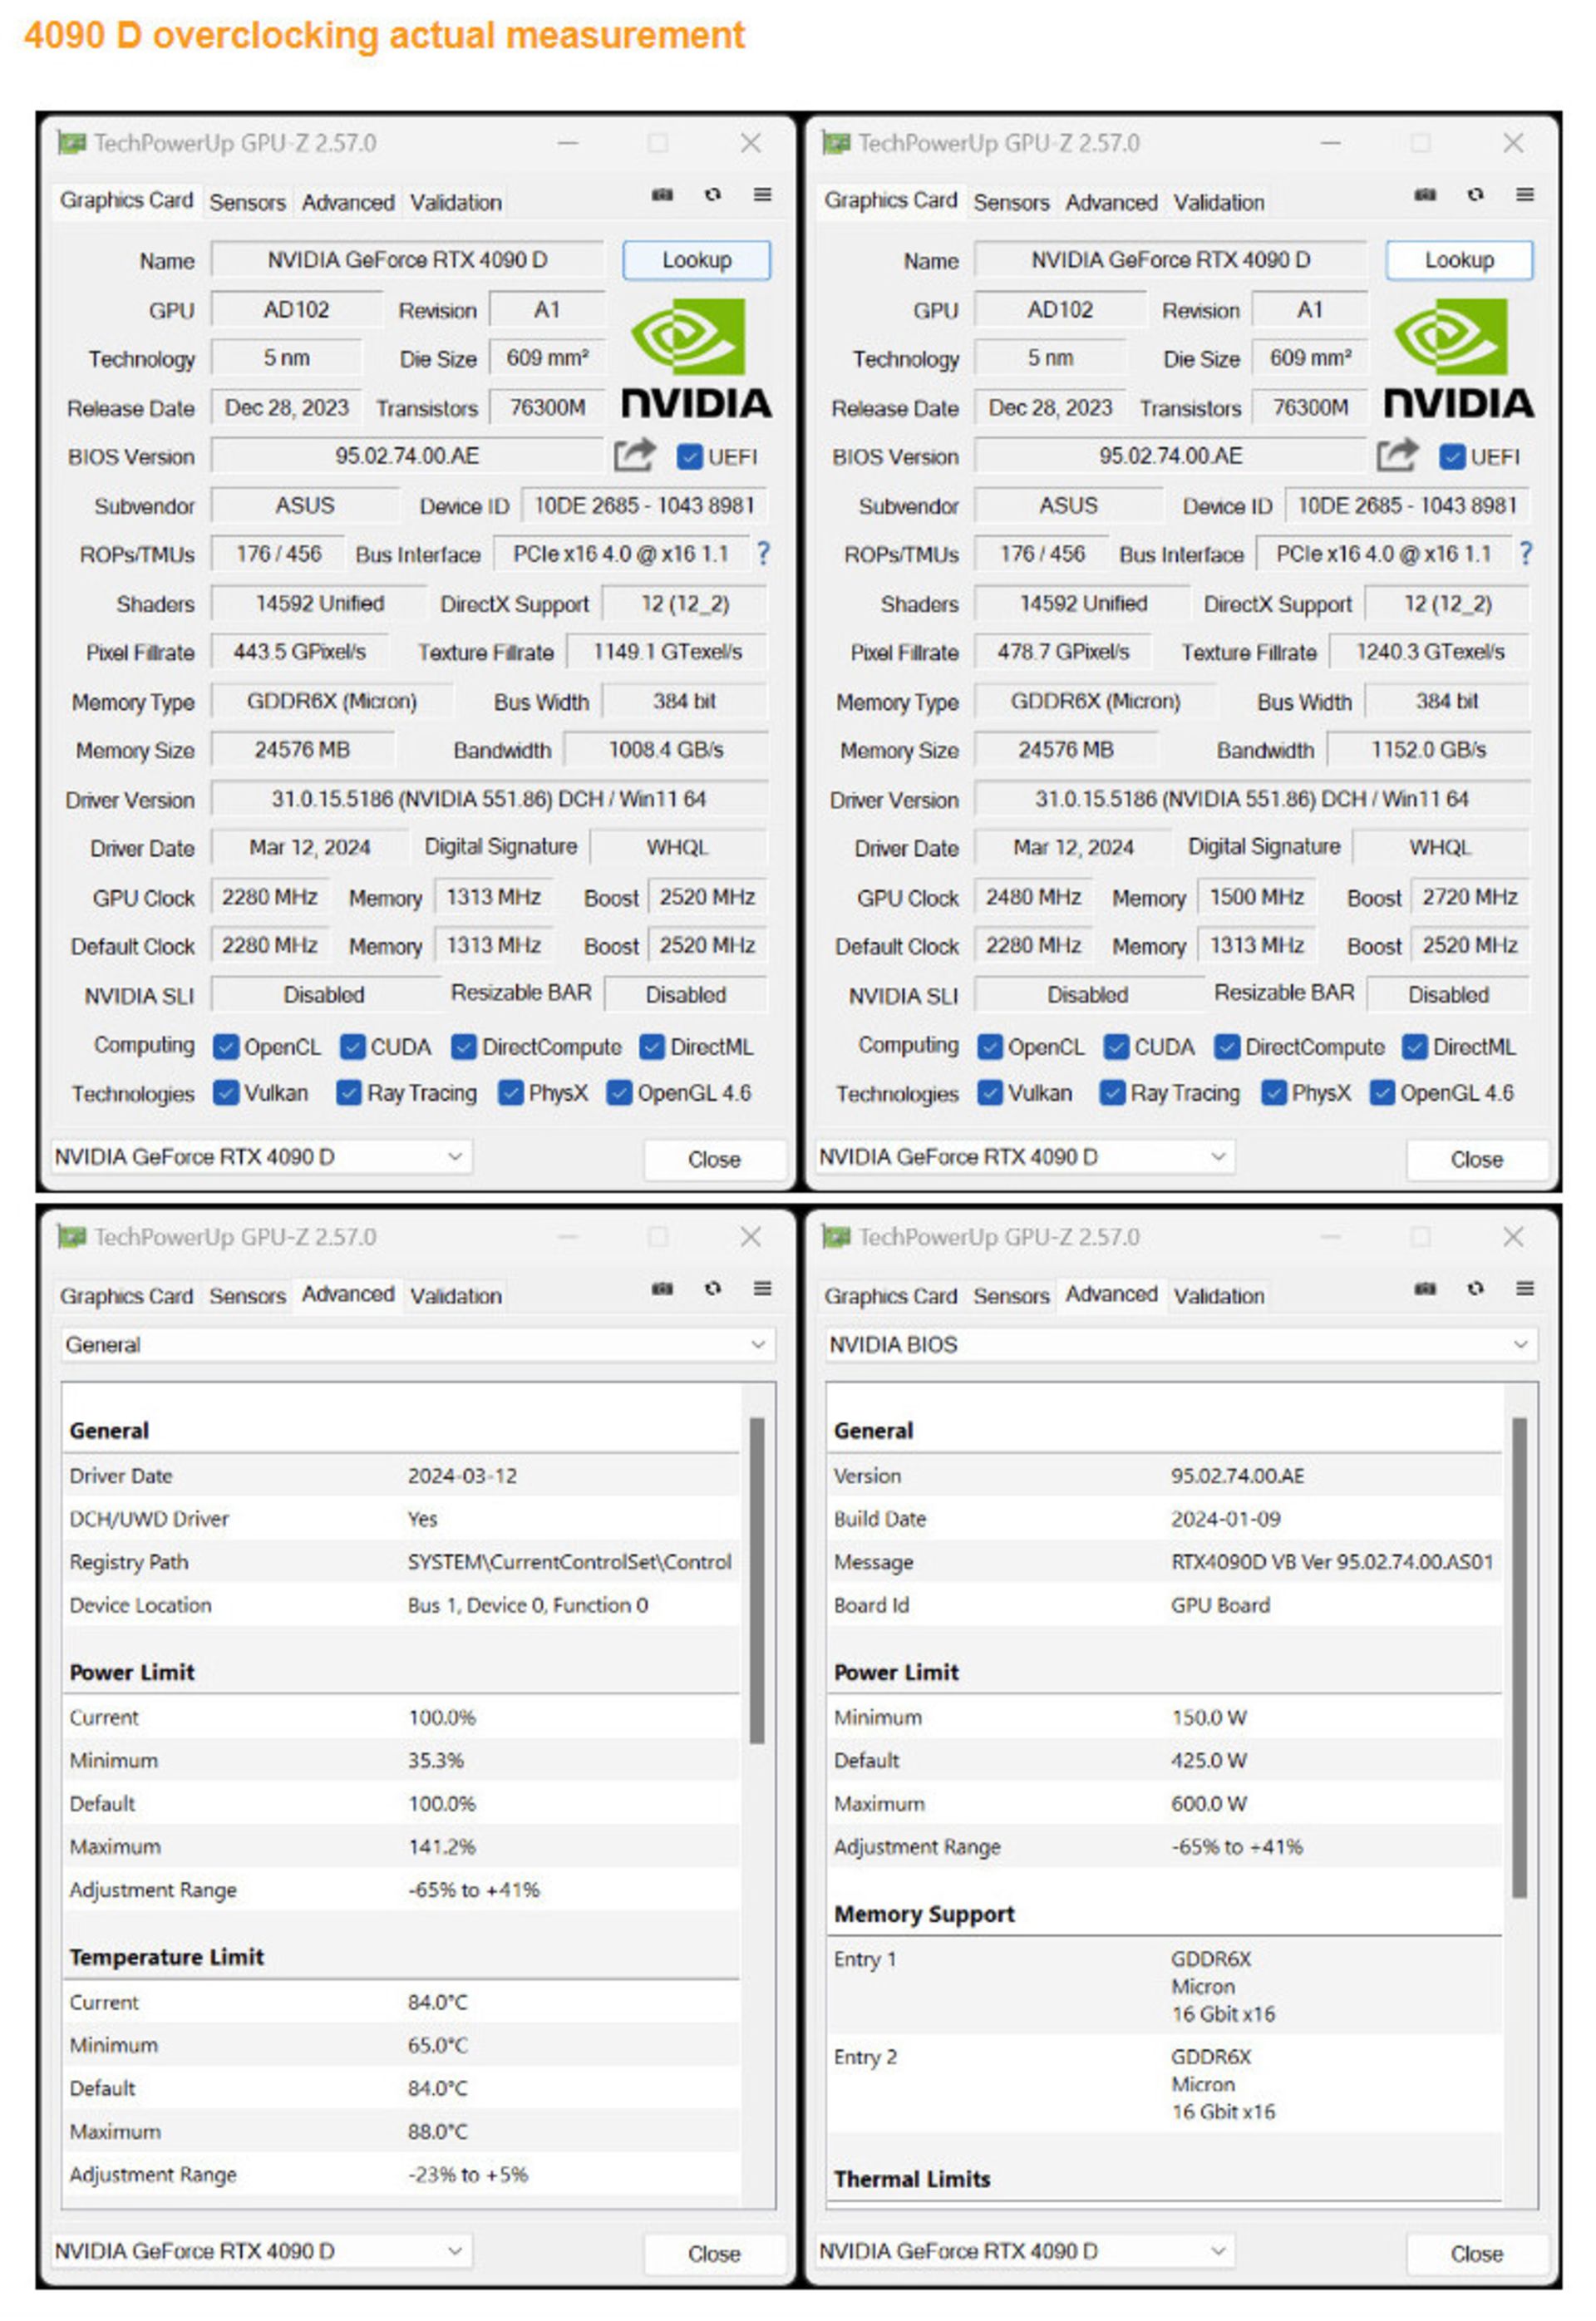Toggle OpenCL checkbox in top-left window
Viewport: 1596px width, 2321px height.
(x=226, y=1047)
